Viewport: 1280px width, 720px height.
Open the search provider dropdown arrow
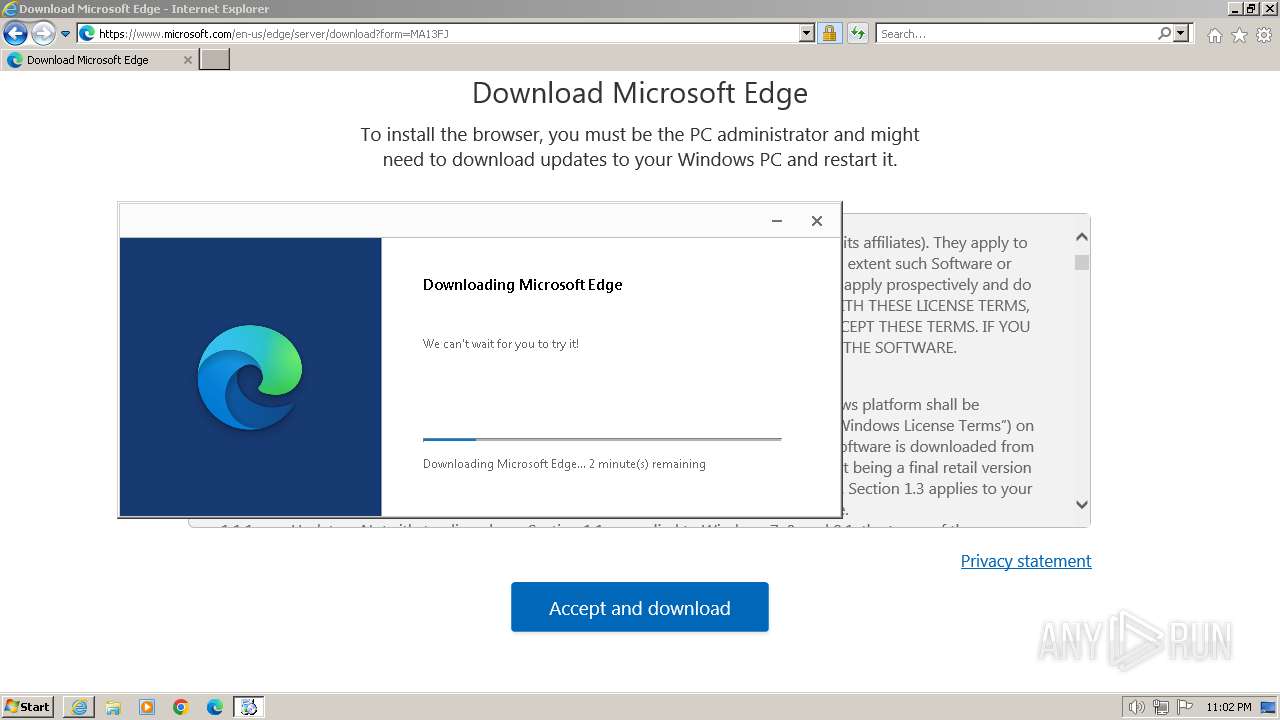click(1181, 34)
